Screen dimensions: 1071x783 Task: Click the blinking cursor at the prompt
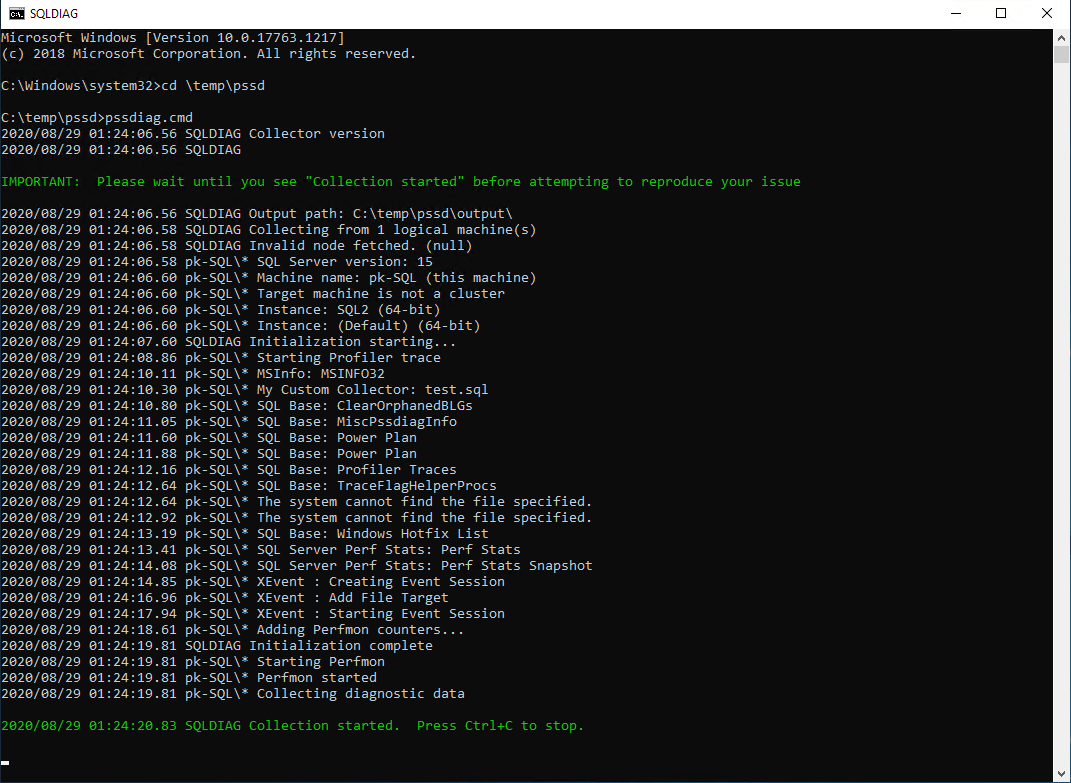coord(5,764)
